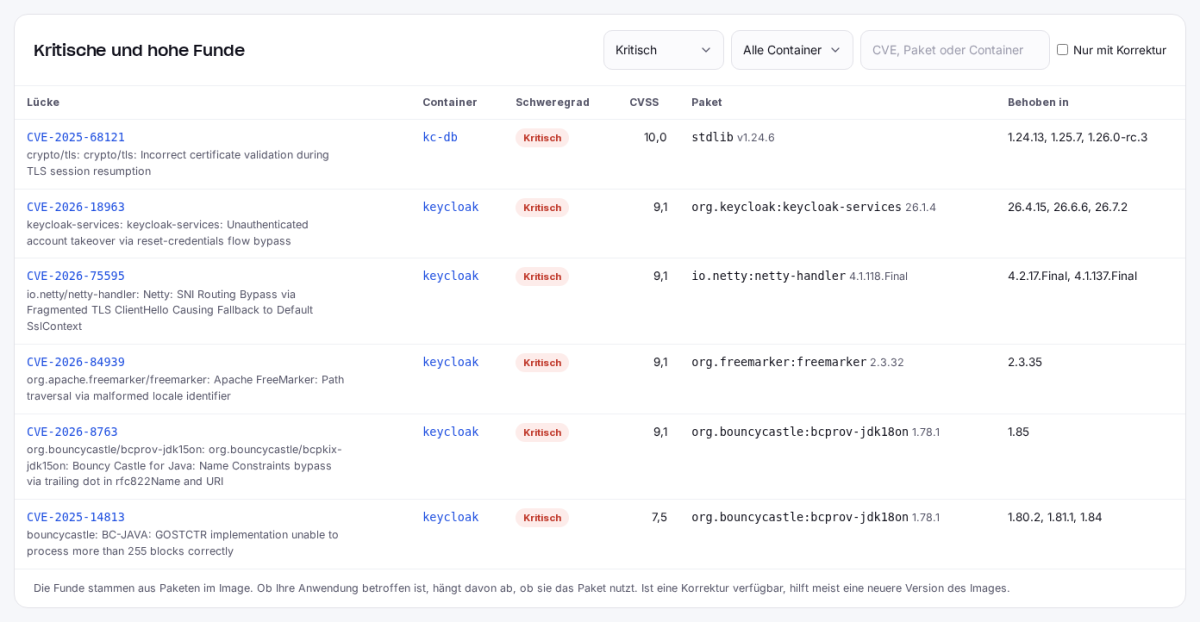1200x622 pixels.
Task: Select the CVSS score 7,5
Action: (659, 517)
